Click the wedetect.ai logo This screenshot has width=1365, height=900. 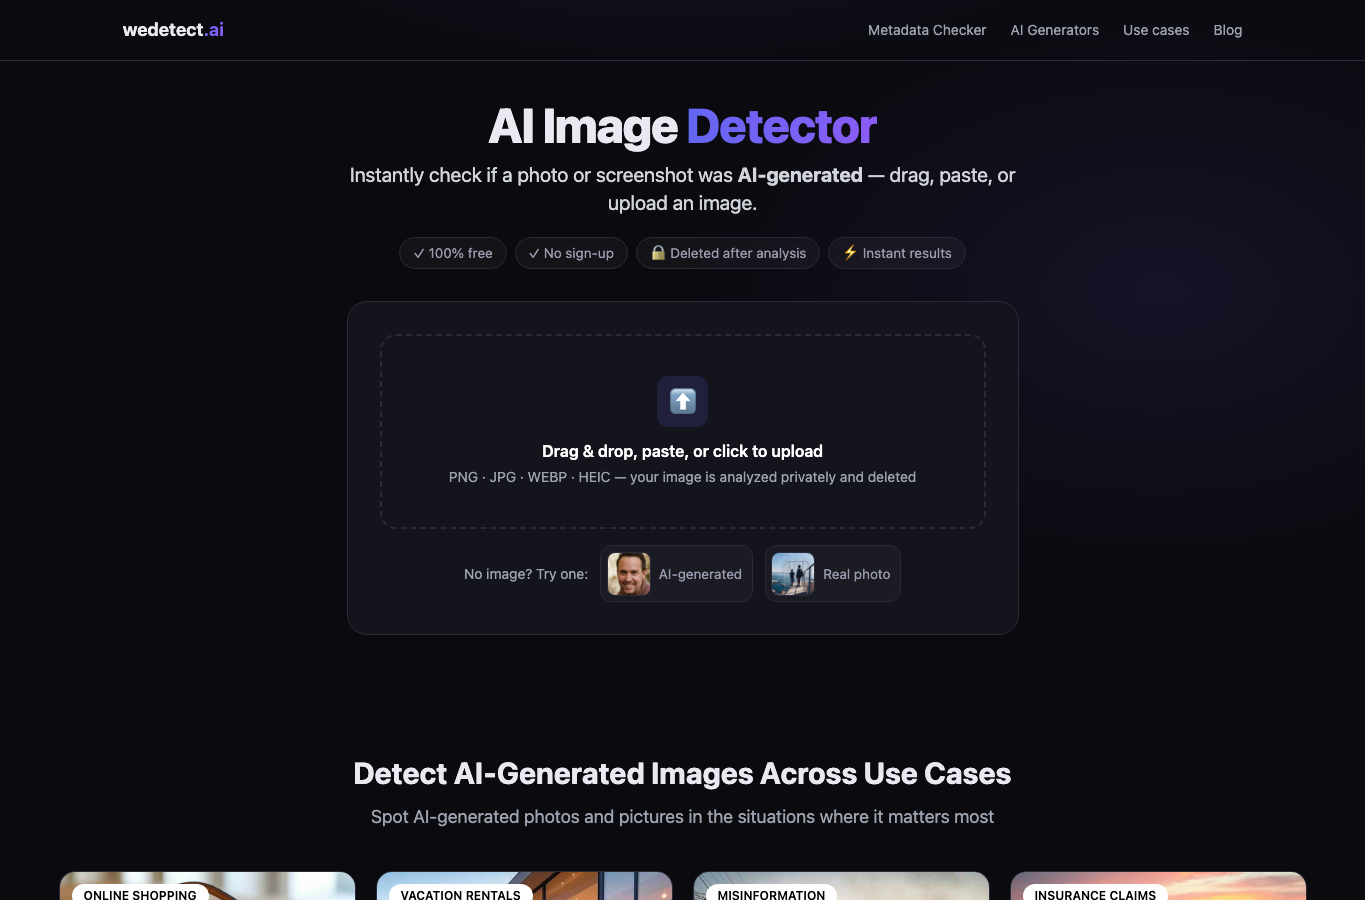pos(173,30)
